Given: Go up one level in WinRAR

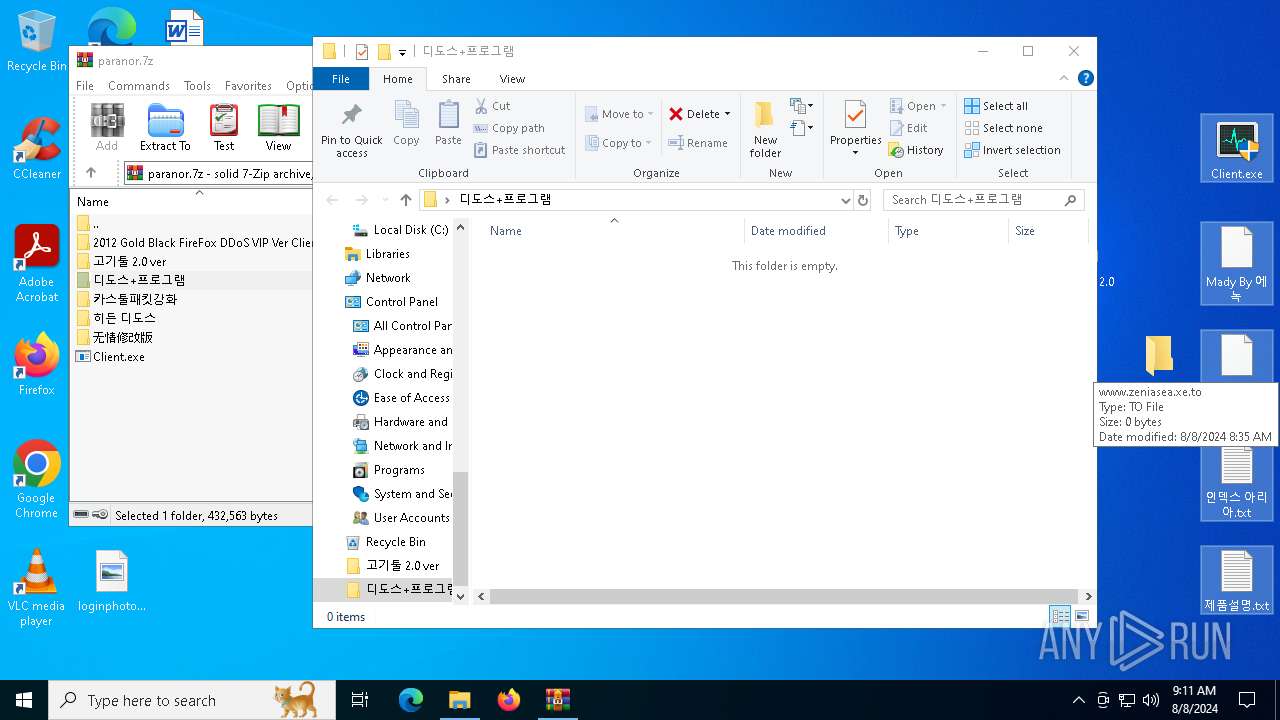Looking at the screenshot, I should [x=91, y=173].
